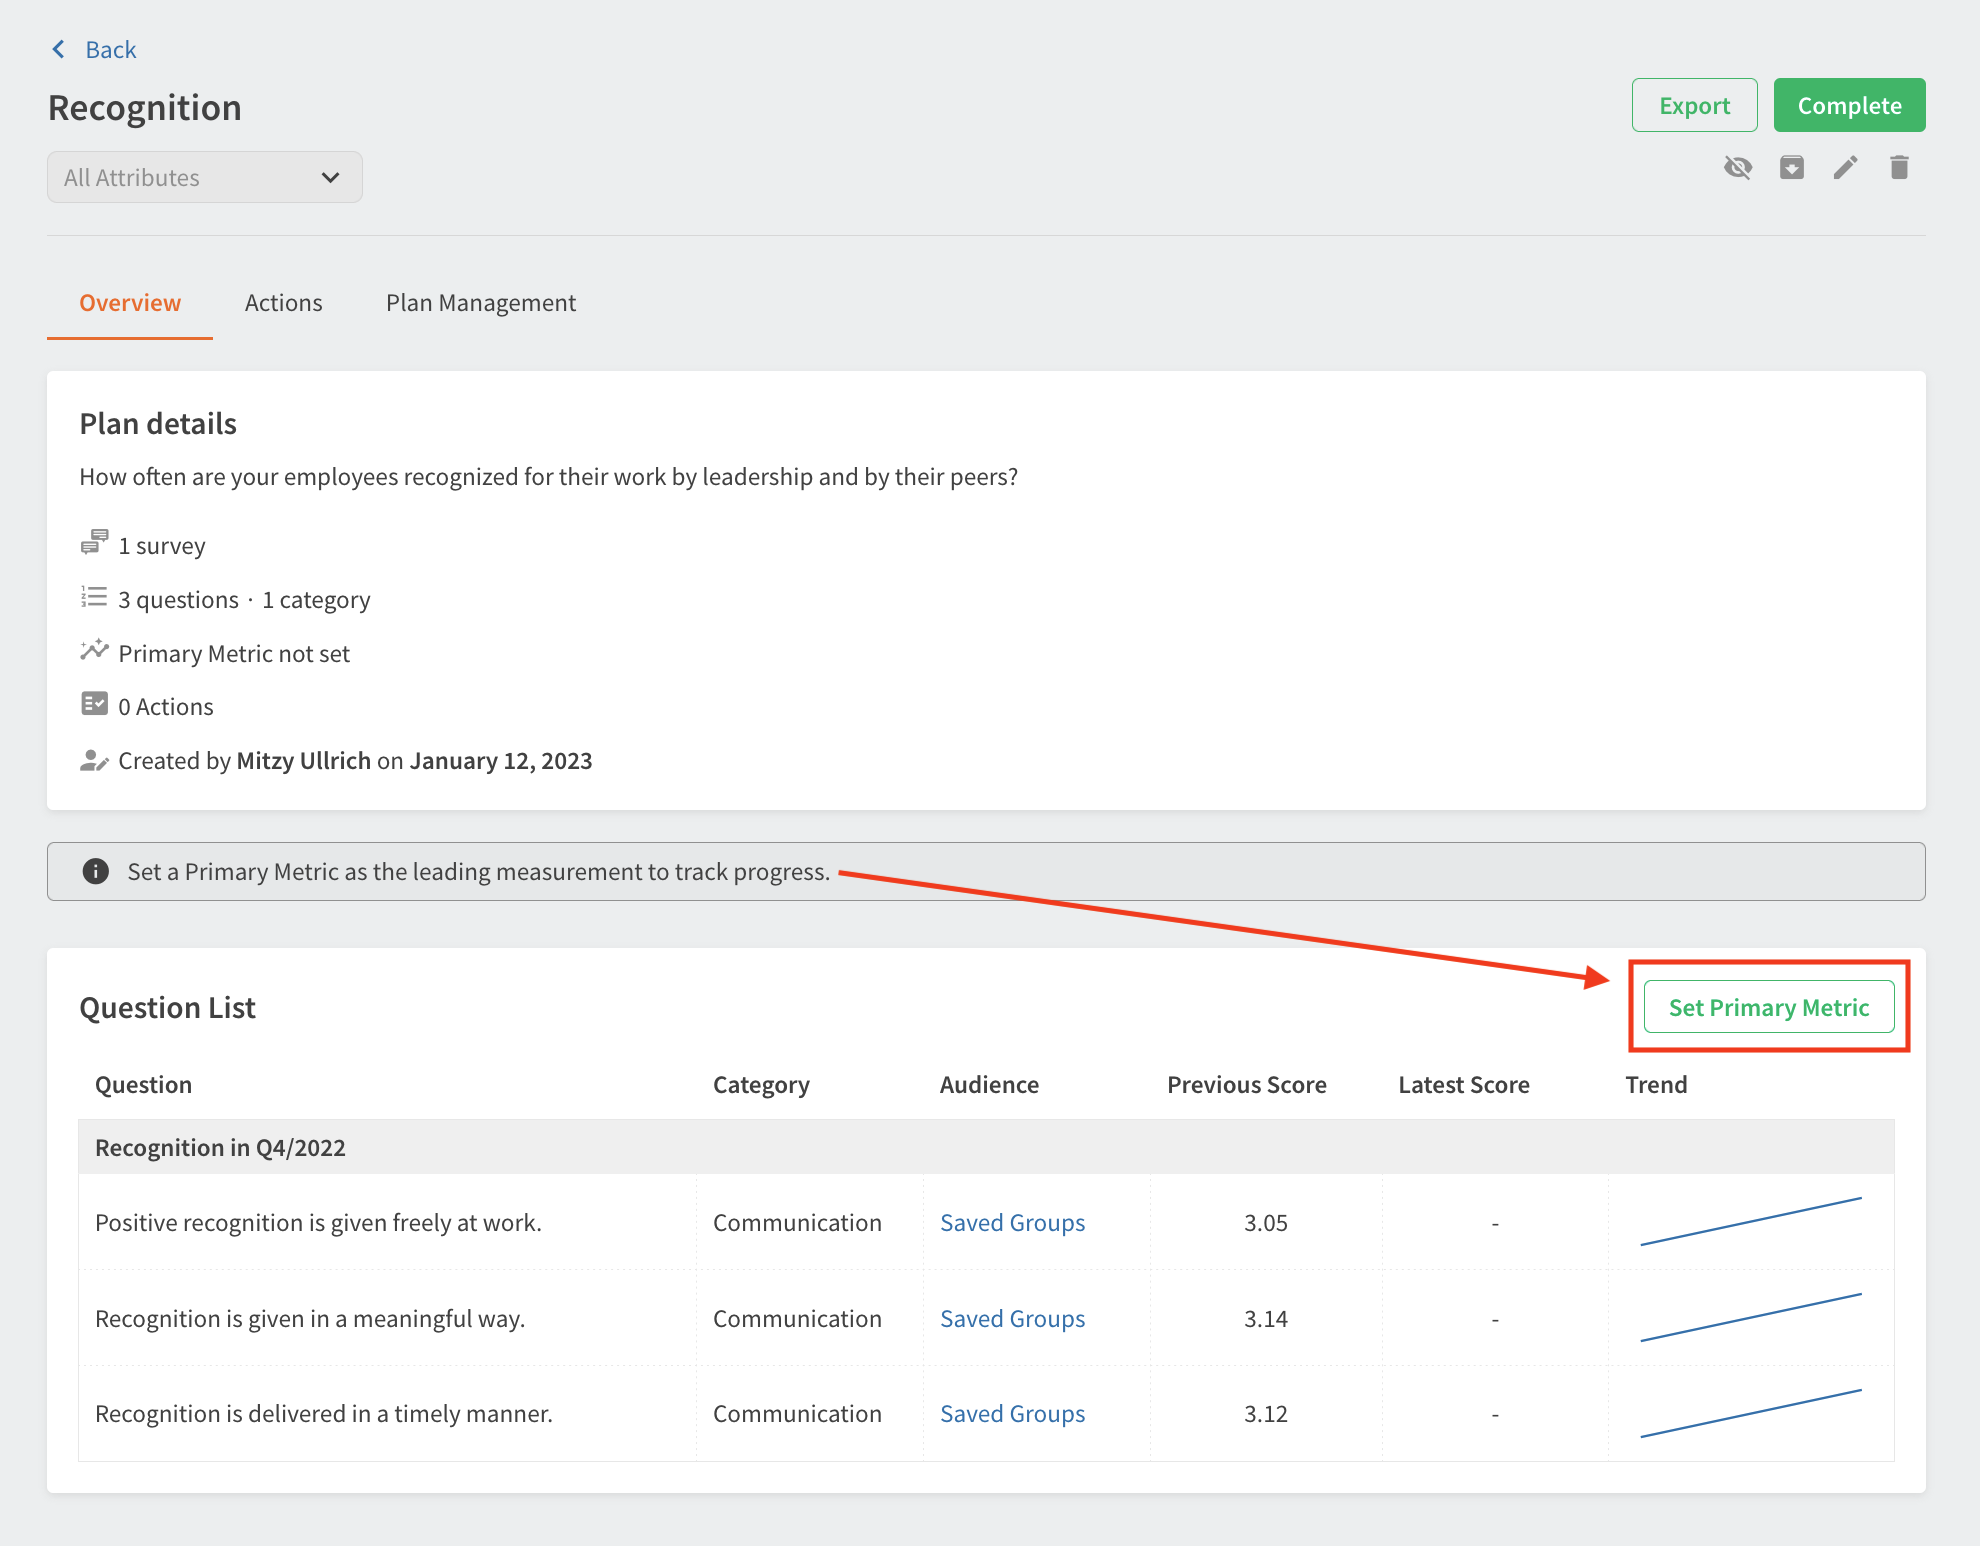Click the archive plan icon
The height and width of the screenshot is (1546, 1980).
[x=1791, y=167]
